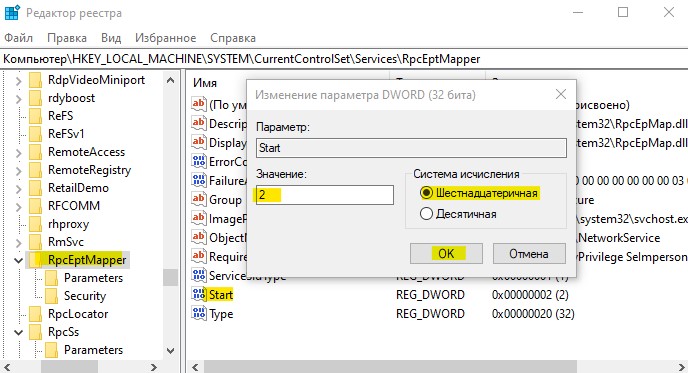This screenshot has width=688, height=373.
Task: Click the registry path address bar
Action: click(x=344, y=59)
